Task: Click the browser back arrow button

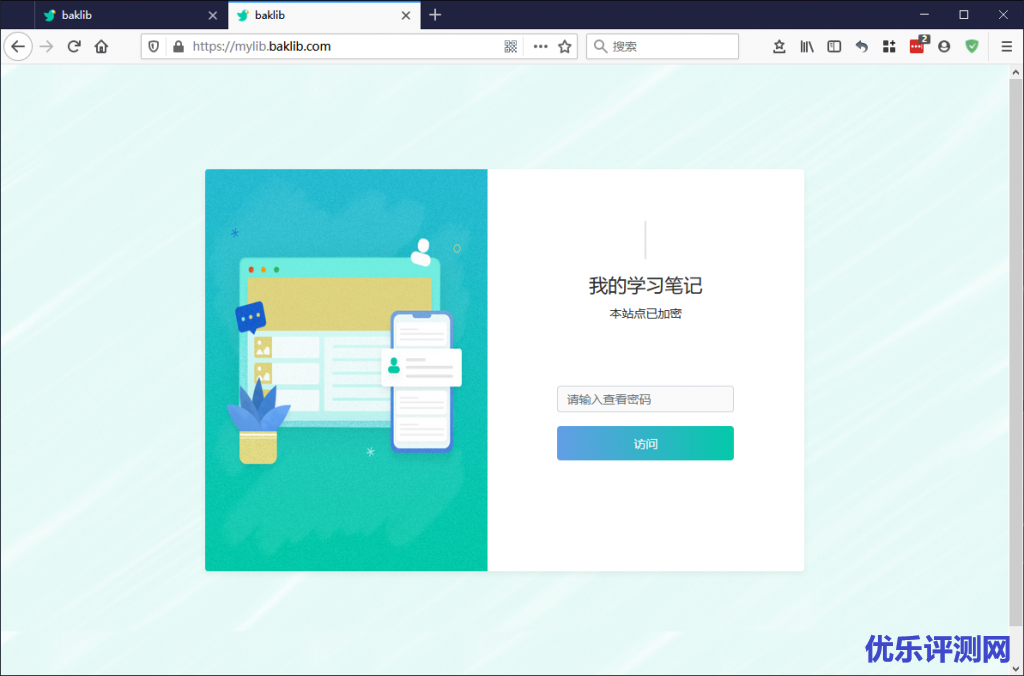Action: (18, 46)
